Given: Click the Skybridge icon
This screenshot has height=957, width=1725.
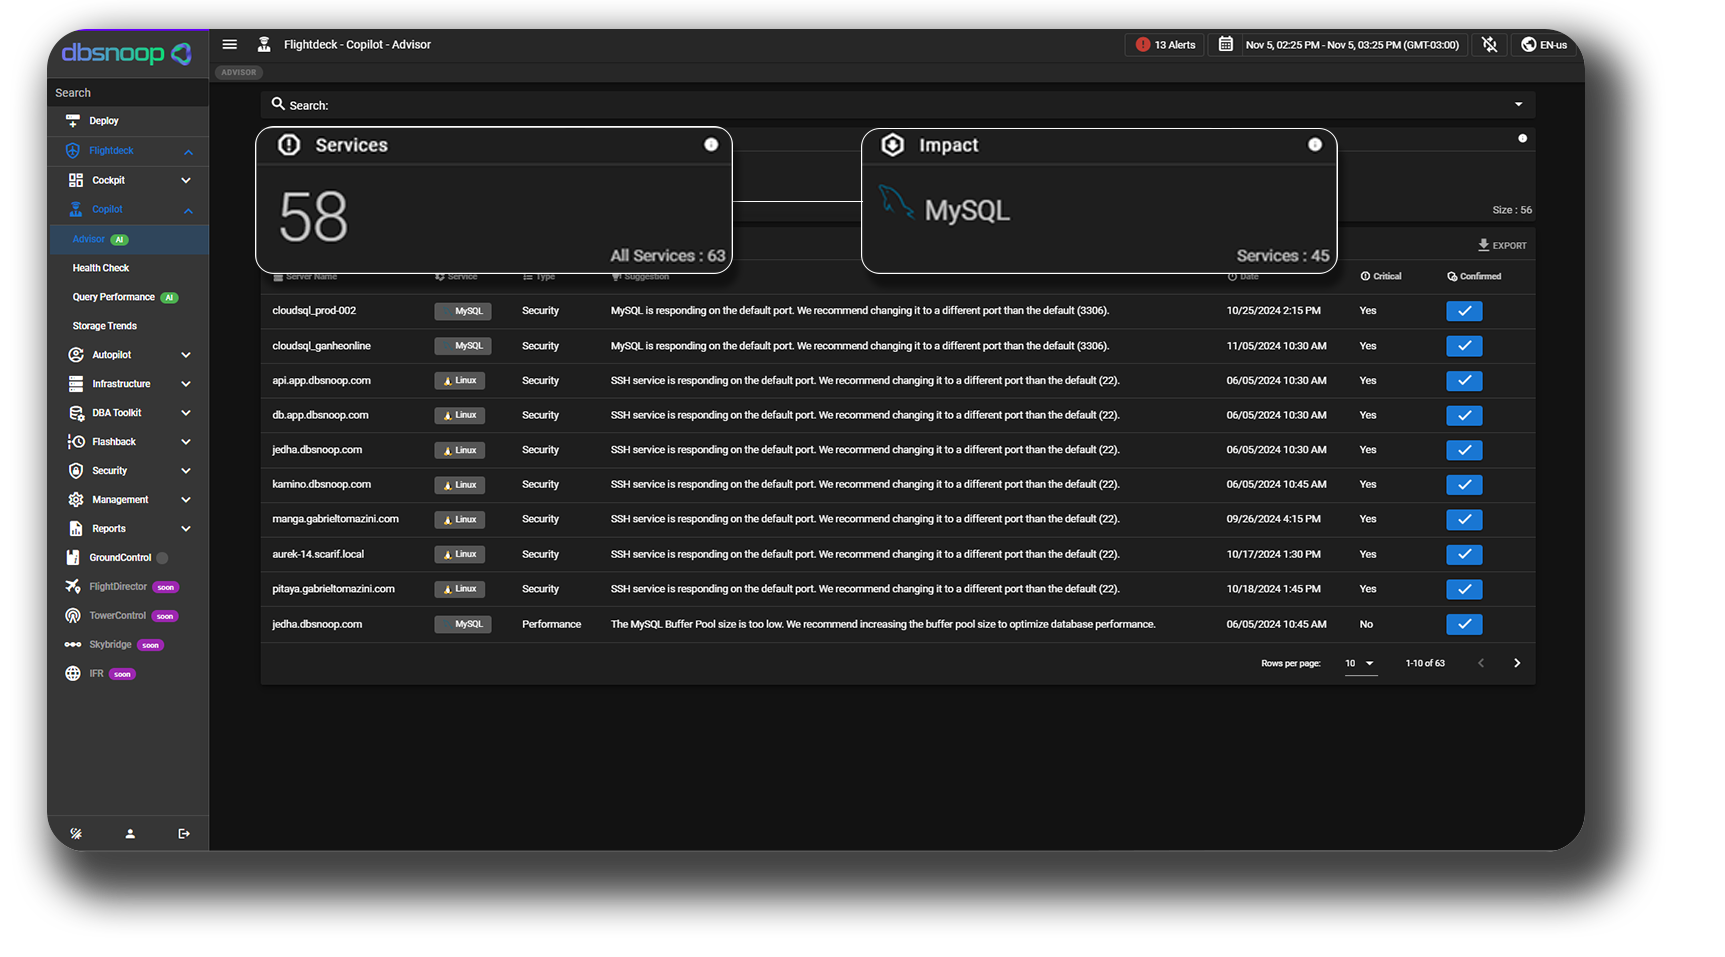Looking at the screenshot, I should click(73, 645).
